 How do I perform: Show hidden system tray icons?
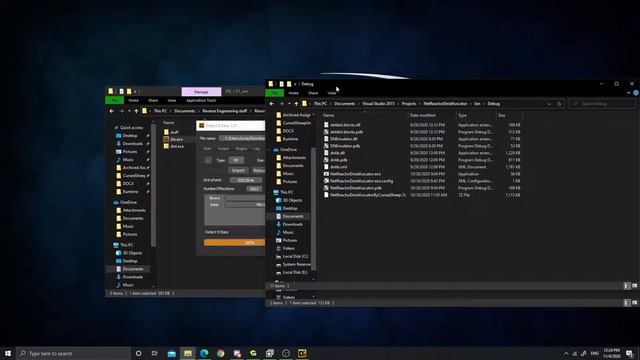566,353
